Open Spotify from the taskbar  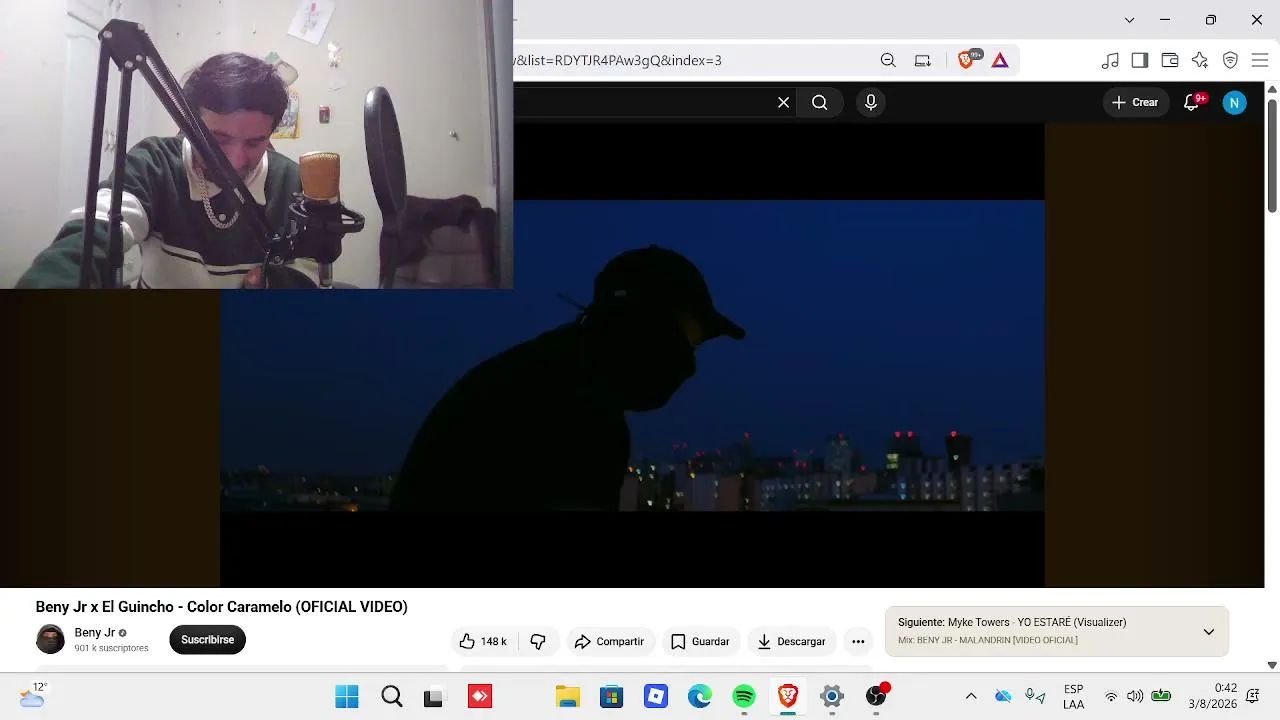tap(744, 696)
